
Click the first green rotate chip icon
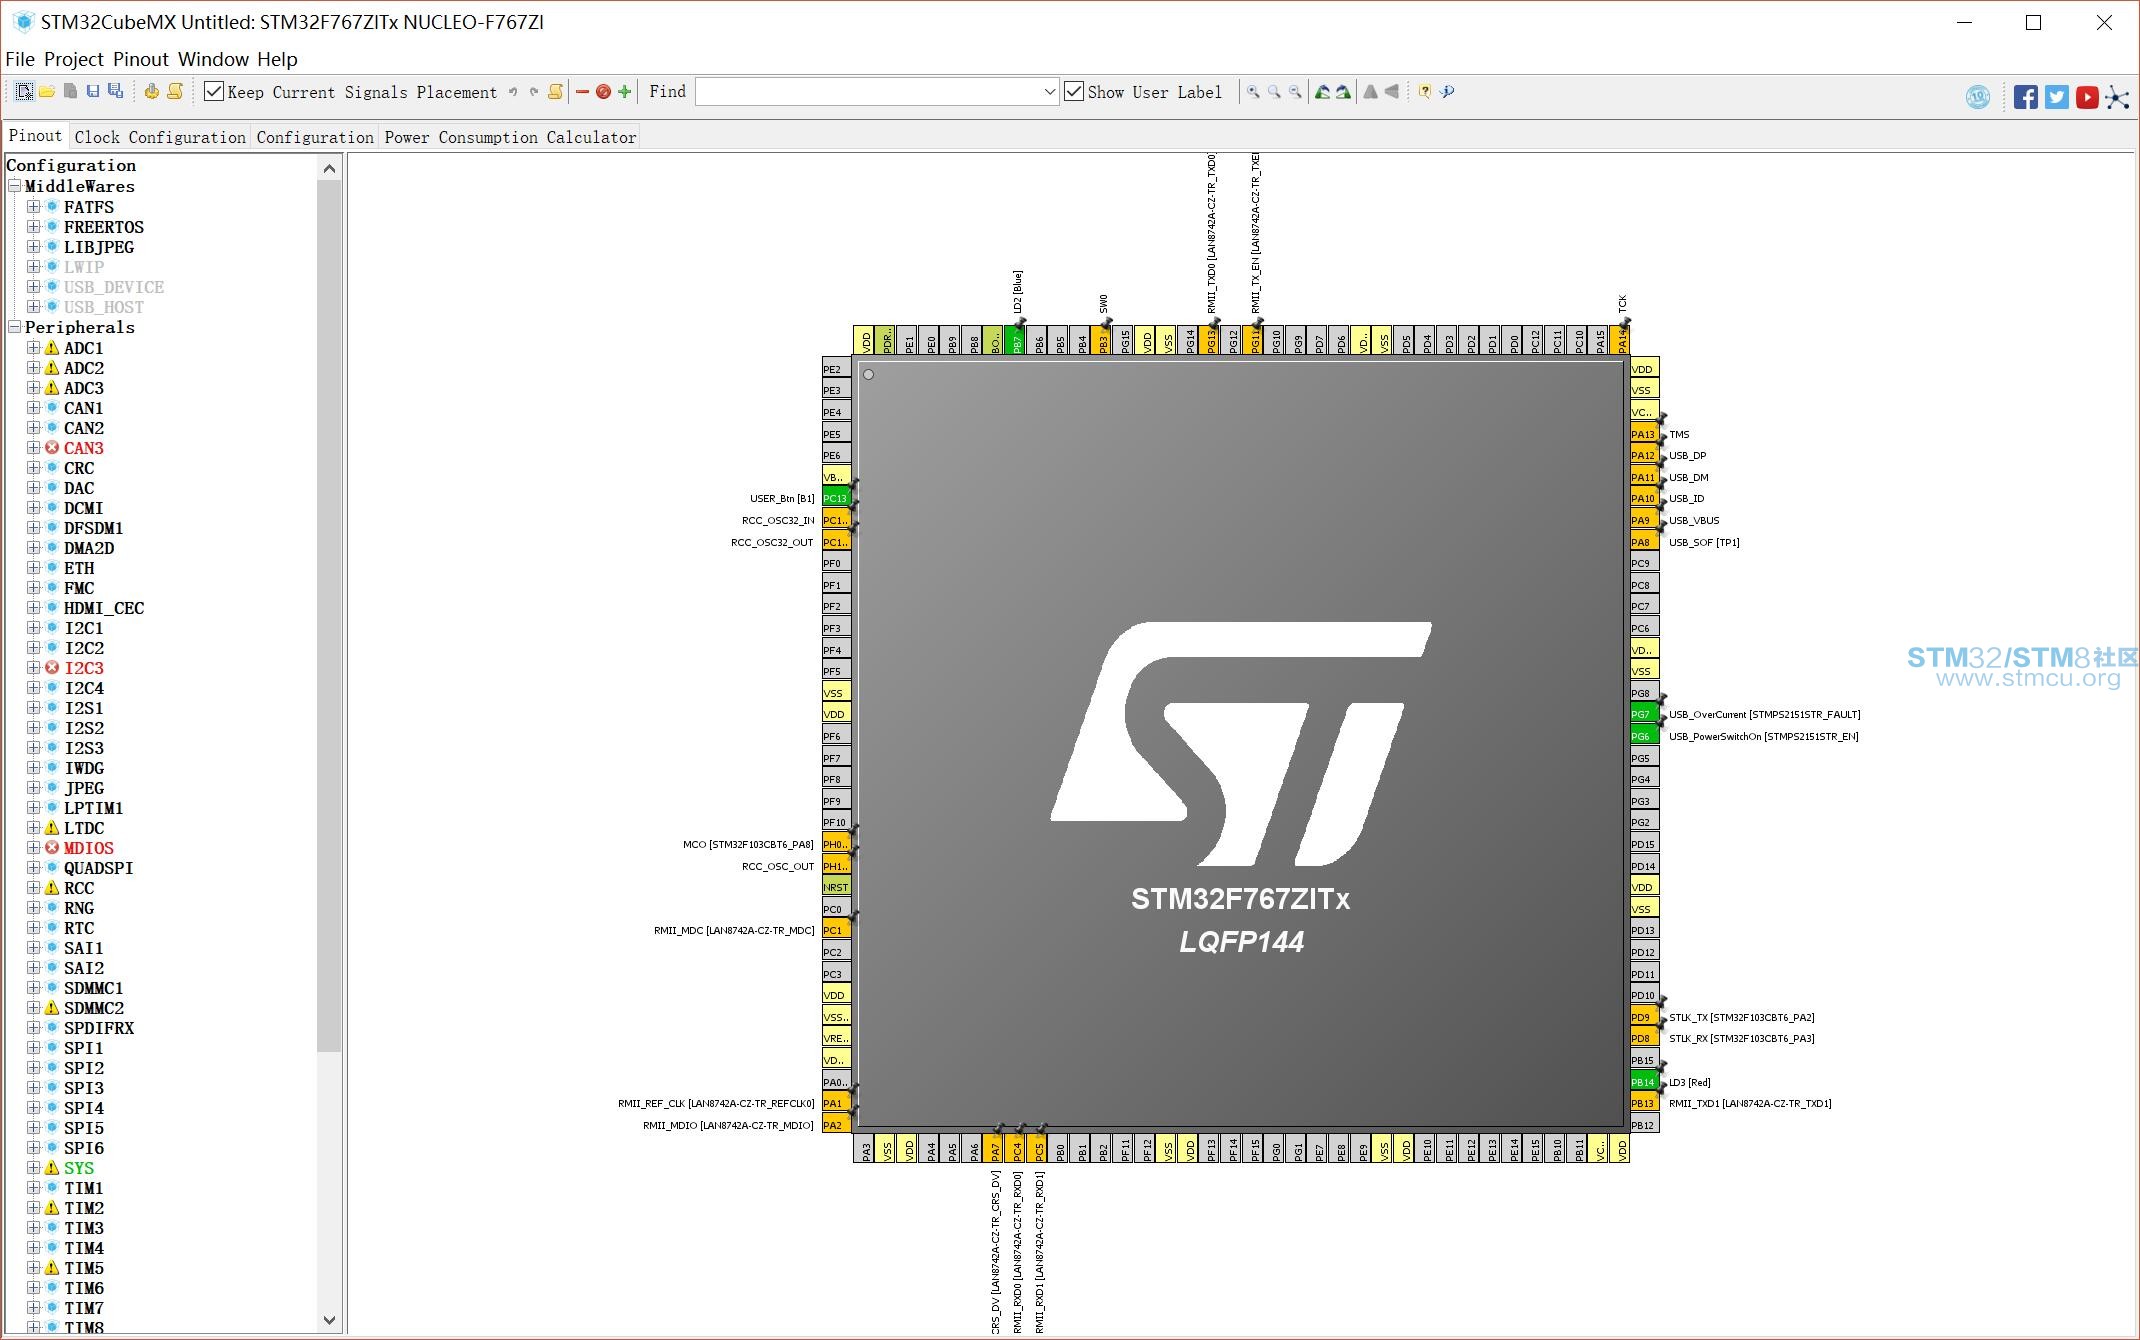click(1322, 92)
